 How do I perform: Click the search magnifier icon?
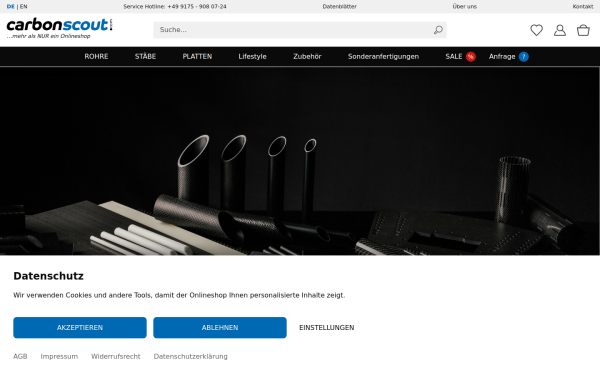pyautogui.click(x=438, y=30)
